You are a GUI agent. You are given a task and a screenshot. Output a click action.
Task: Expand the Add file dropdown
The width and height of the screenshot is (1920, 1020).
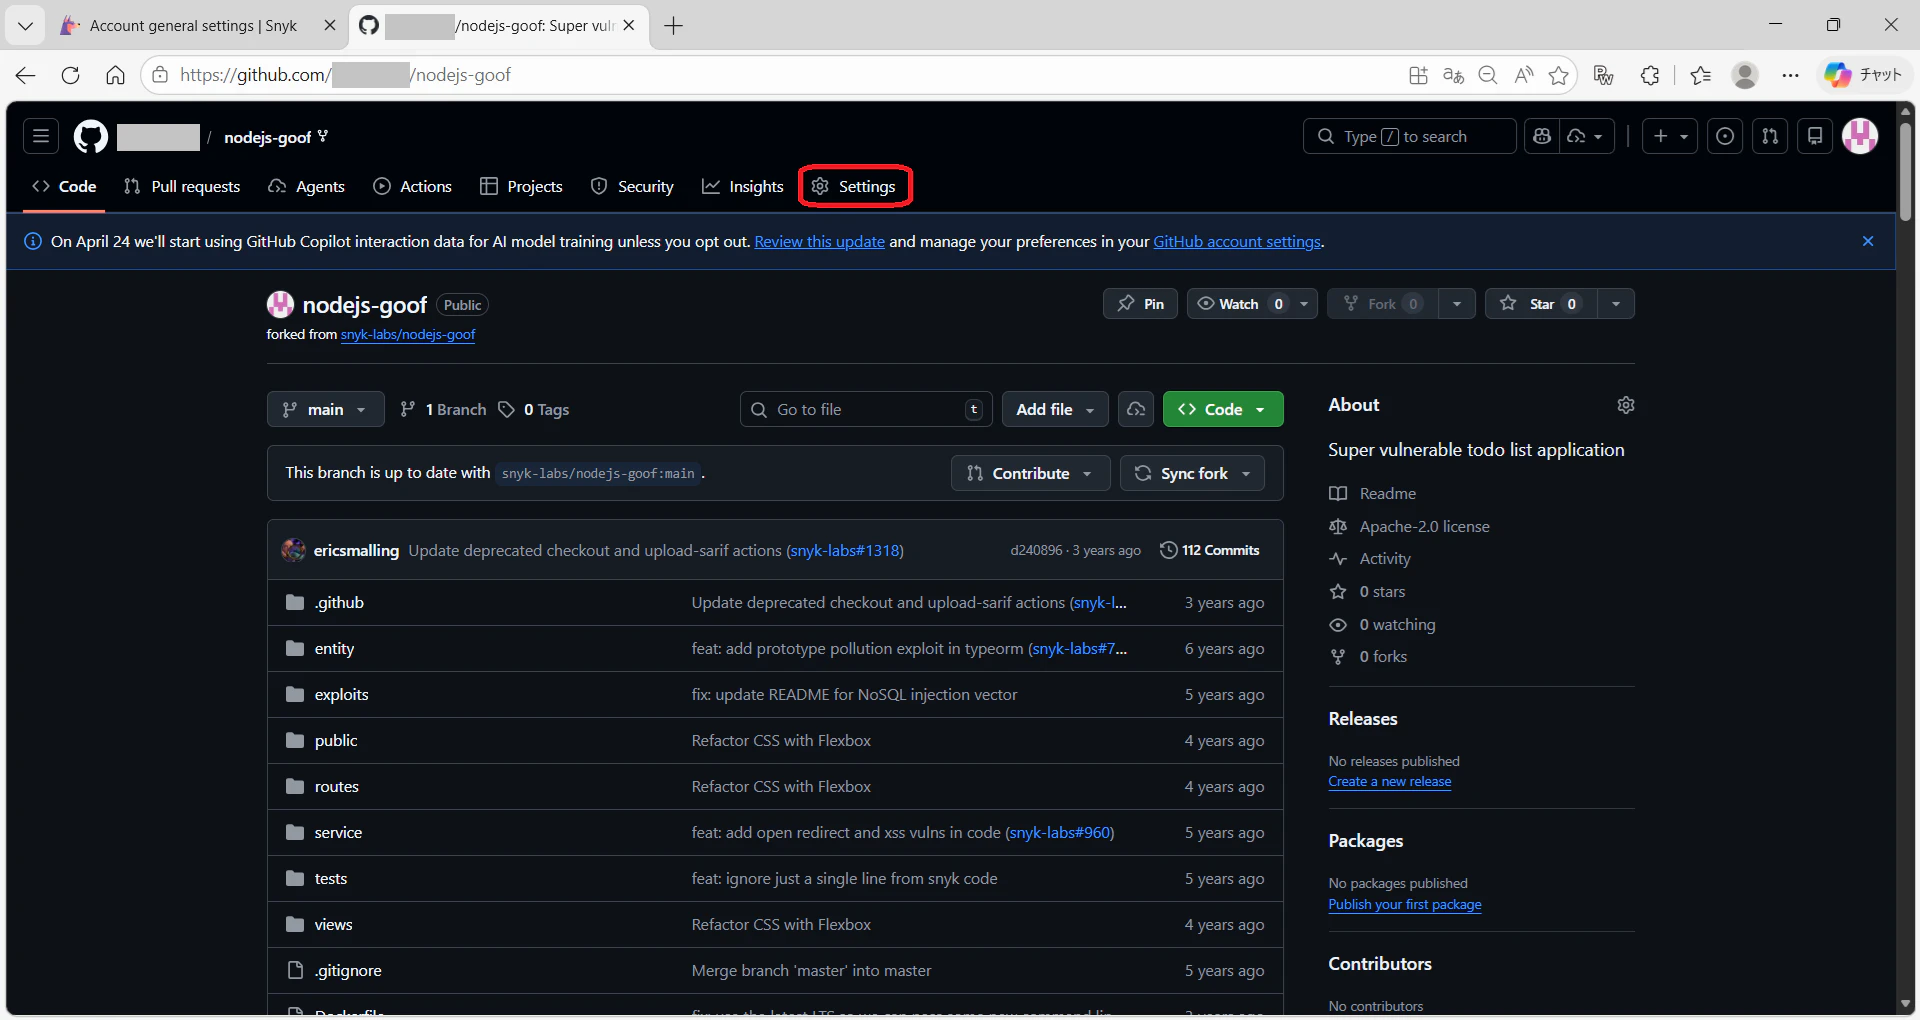tap(1055, 409)
